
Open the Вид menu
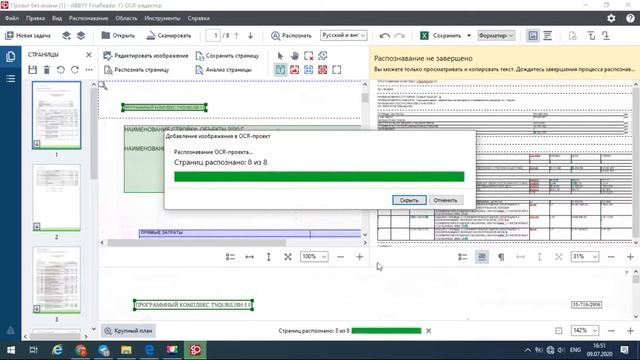[57, 18]
